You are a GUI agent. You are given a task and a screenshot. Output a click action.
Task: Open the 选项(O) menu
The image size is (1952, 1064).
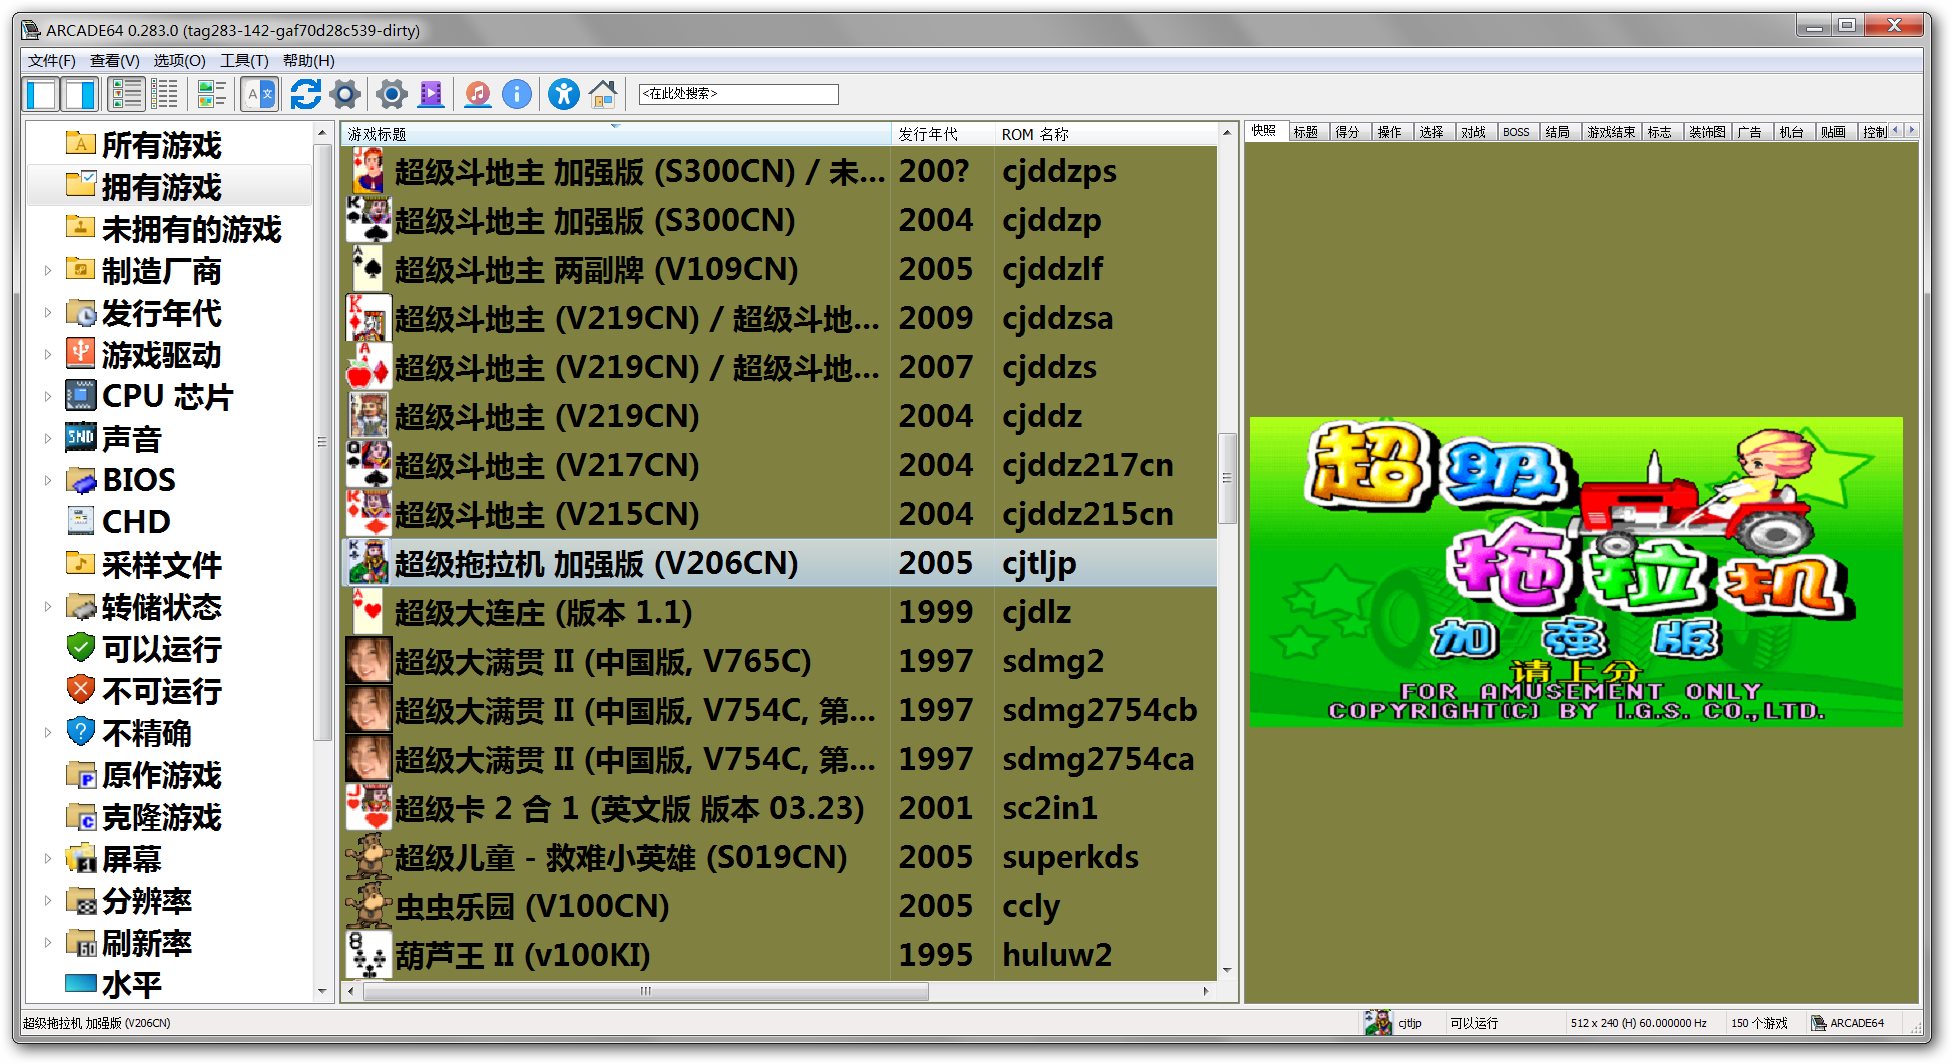179,61
